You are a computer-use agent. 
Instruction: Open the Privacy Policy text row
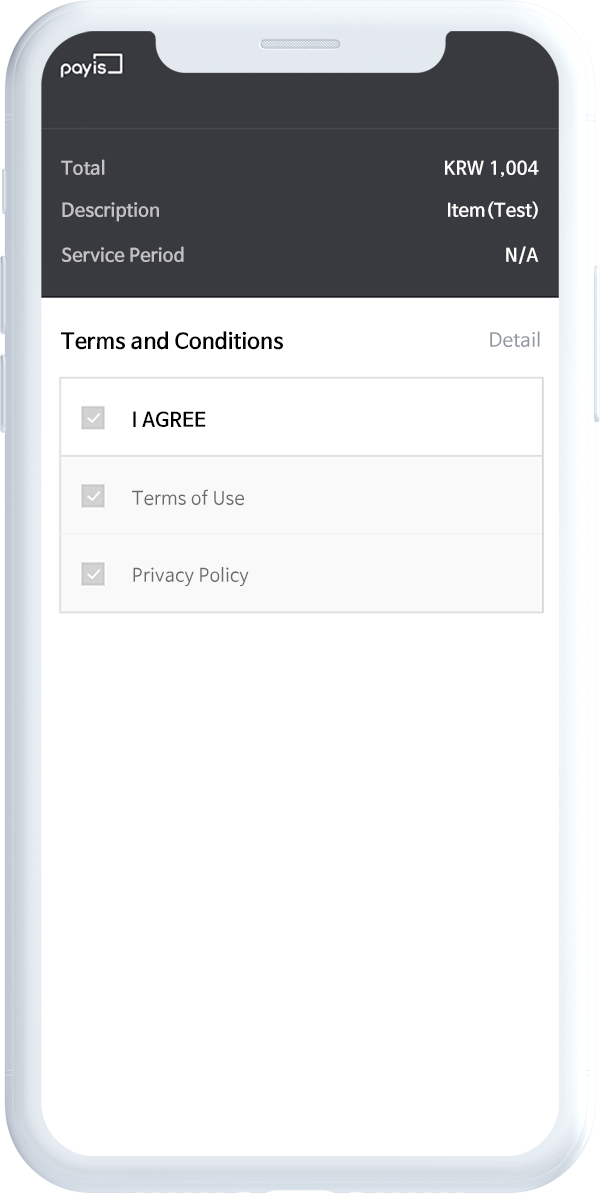pyautogui.click(x=190, y=575)
